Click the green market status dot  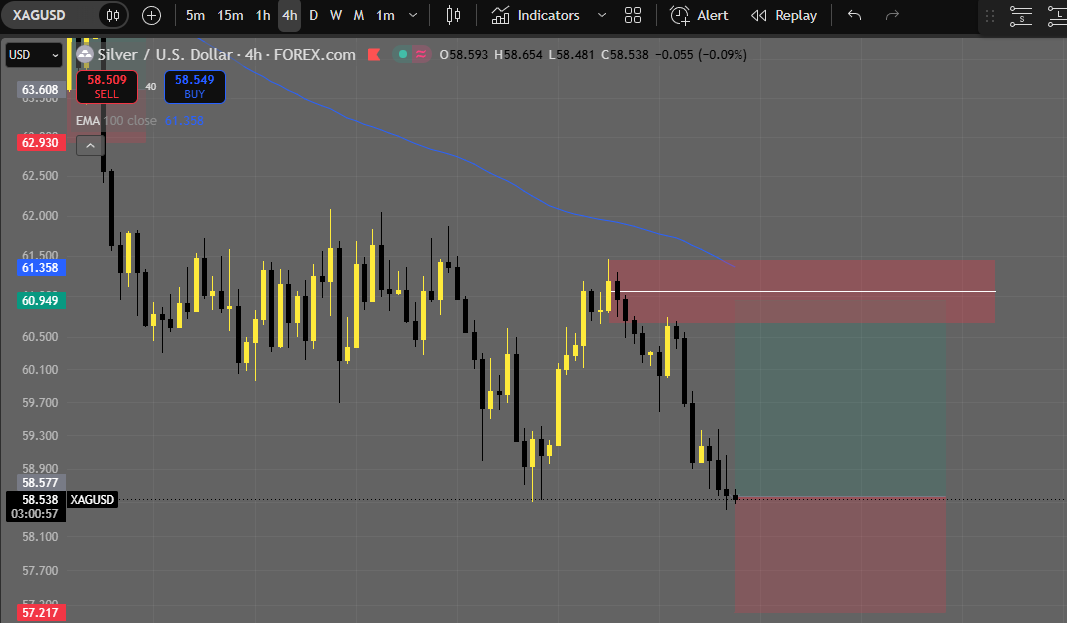pos(403,54)
